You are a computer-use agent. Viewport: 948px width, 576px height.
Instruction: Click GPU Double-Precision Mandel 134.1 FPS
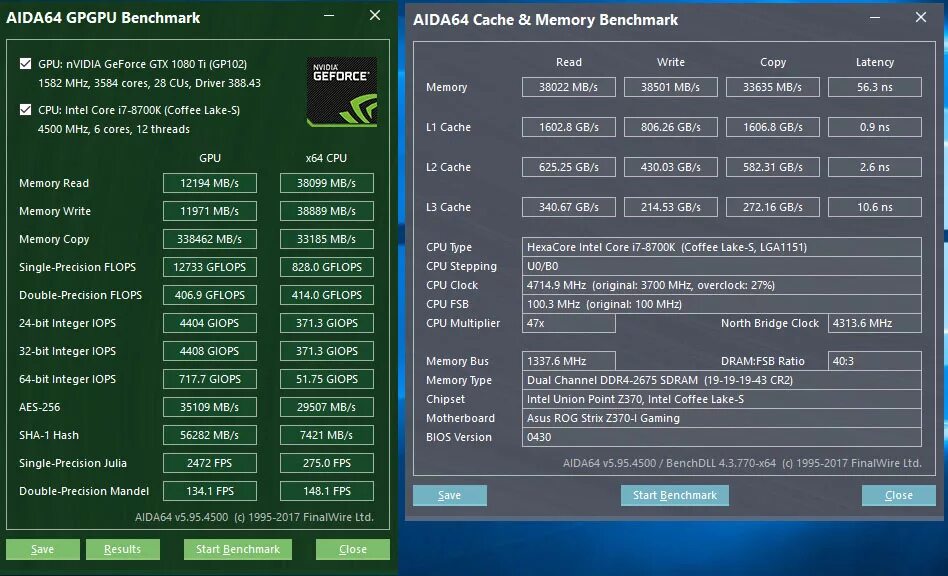(x=210, y=491)
